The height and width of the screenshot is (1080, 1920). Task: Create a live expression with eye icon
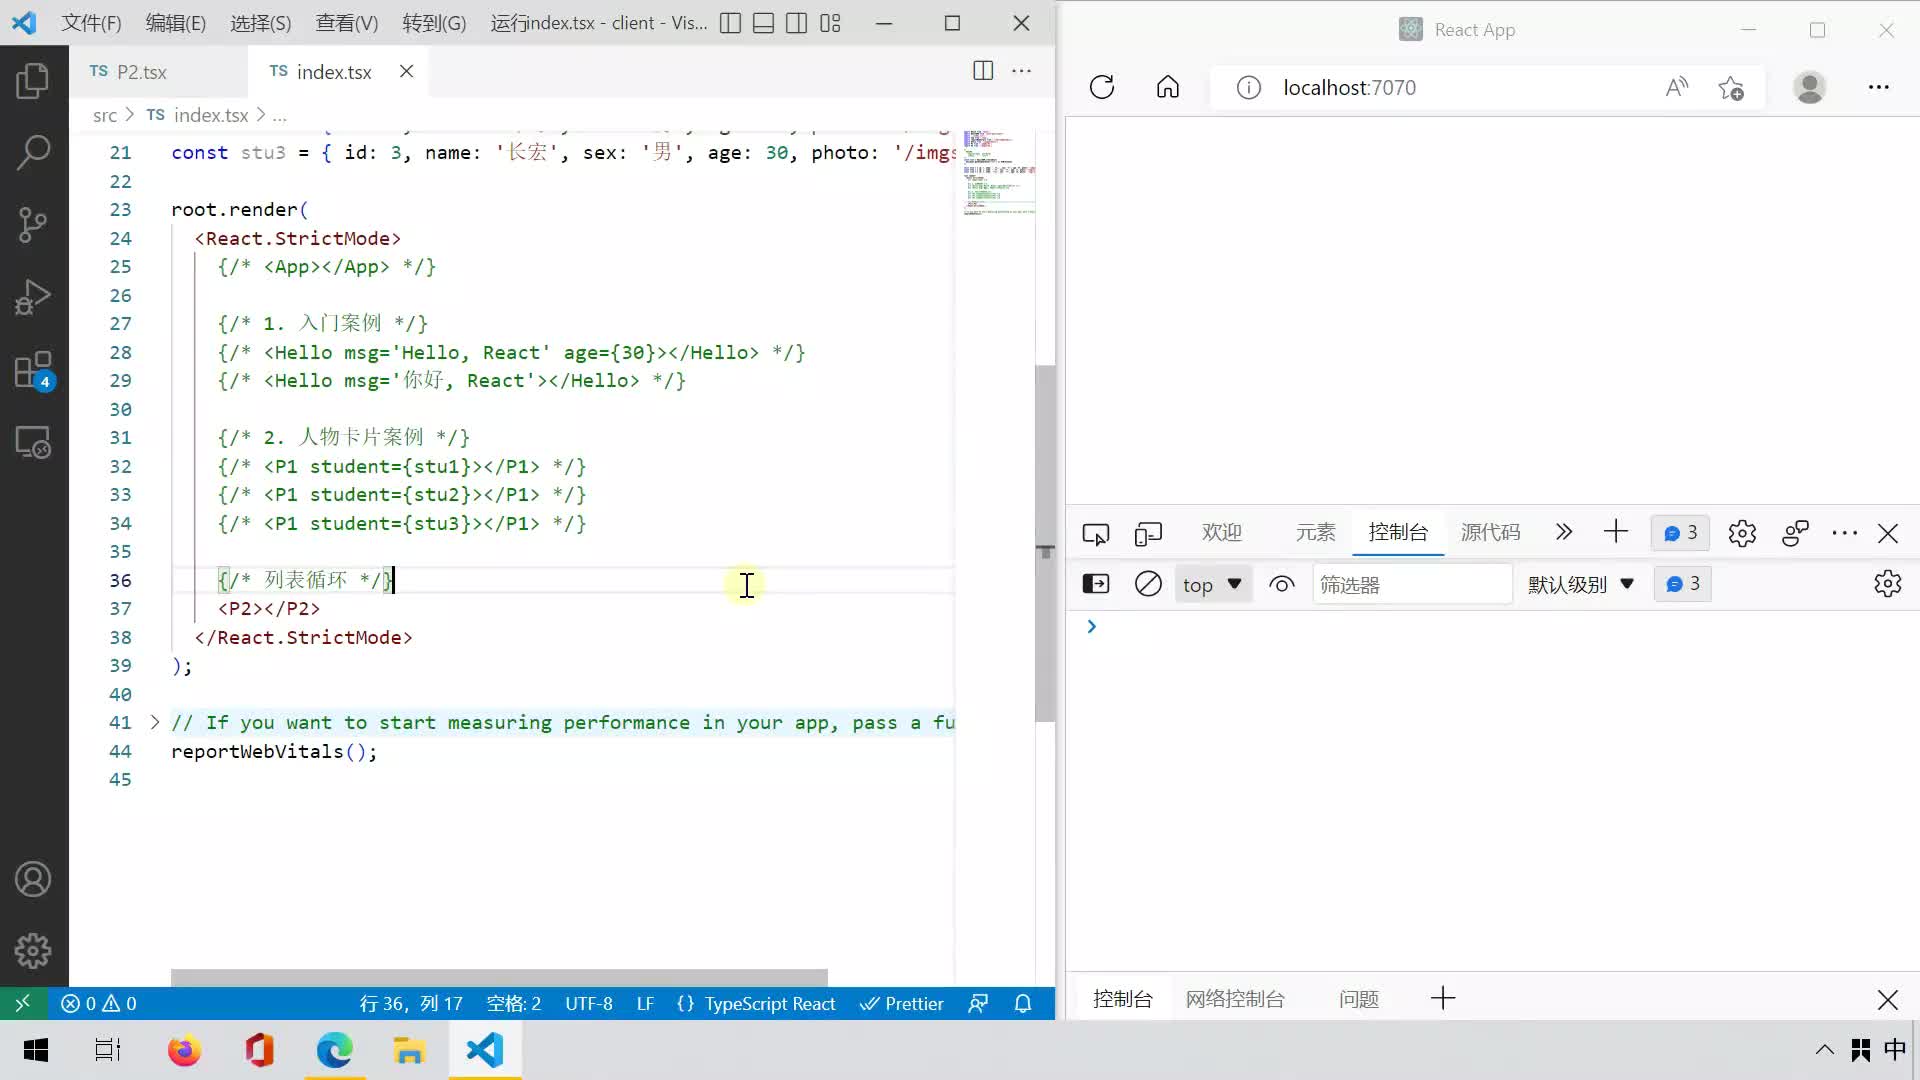[1281, 584]
